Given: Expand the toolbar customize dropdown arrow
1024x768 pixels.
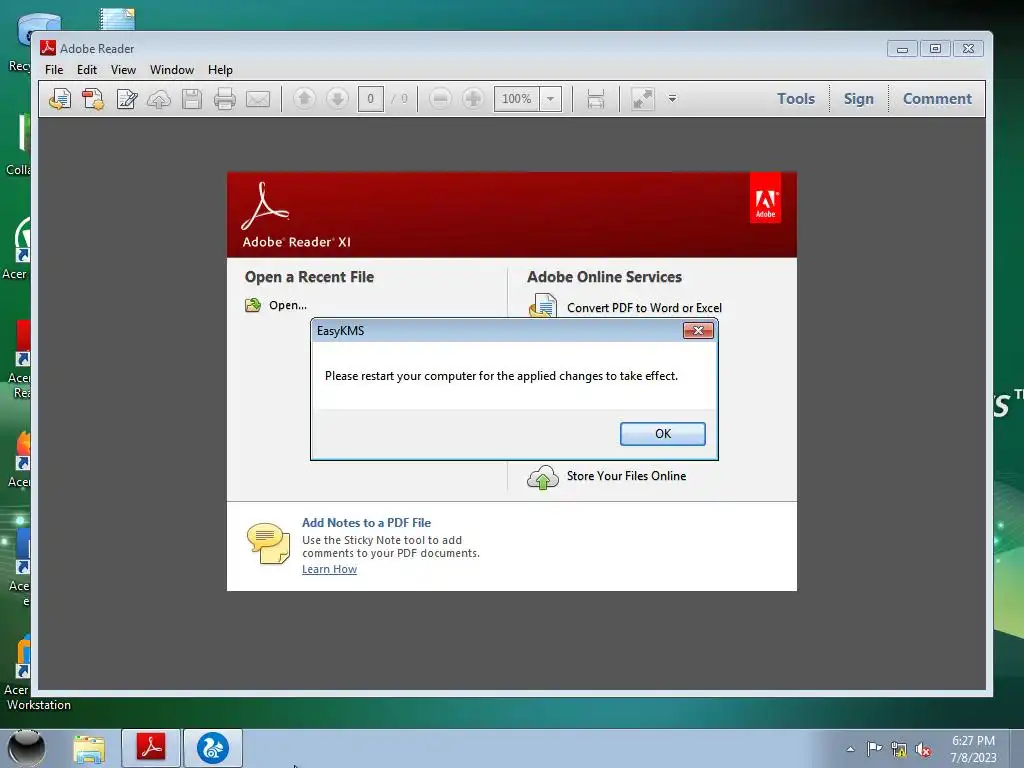Looking at the screenshot, I should click(x=672, y=99).
